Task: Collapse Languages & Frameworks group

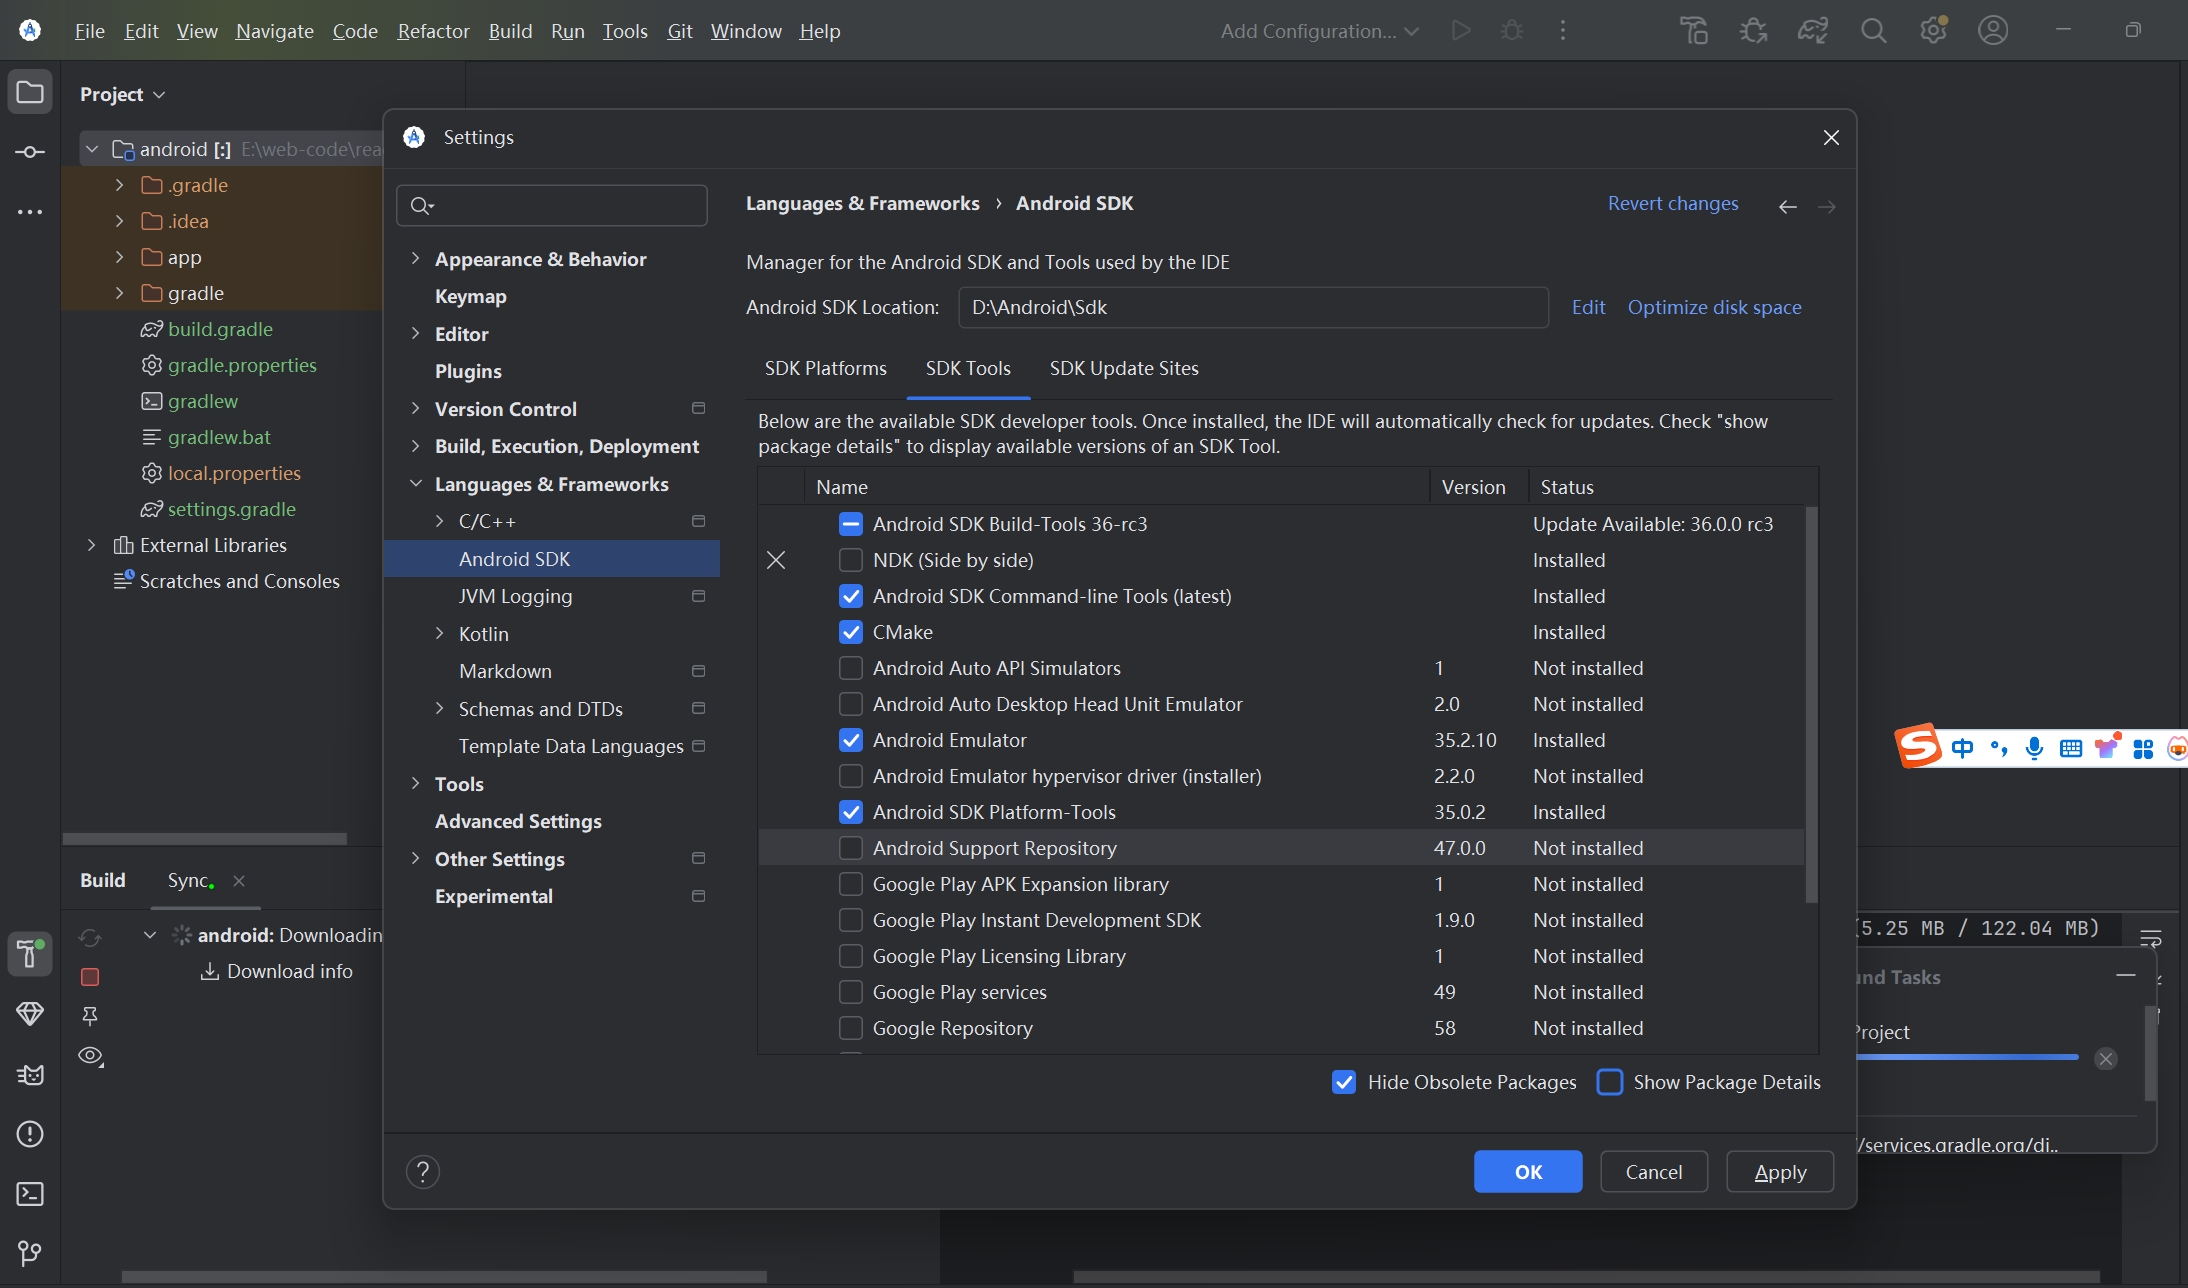Action: click(x=416, y=484)
